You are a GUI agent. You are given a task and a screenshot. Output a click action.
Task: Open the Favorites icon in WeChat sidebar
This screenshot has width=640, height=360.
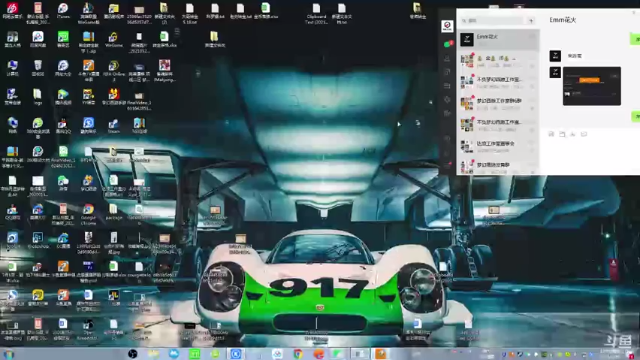coord(447,72)
